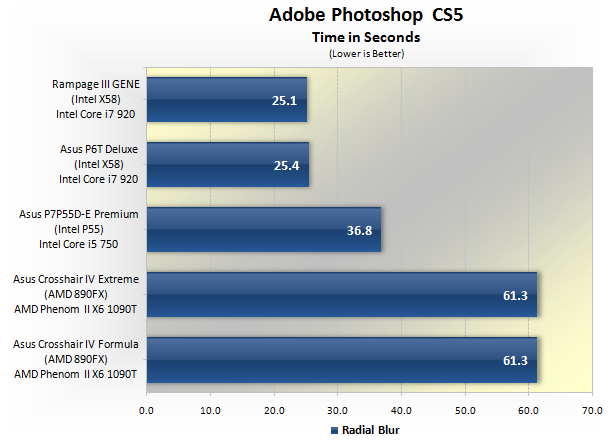
Task: Click the Rampage III GENE category label
Action: 96,99
